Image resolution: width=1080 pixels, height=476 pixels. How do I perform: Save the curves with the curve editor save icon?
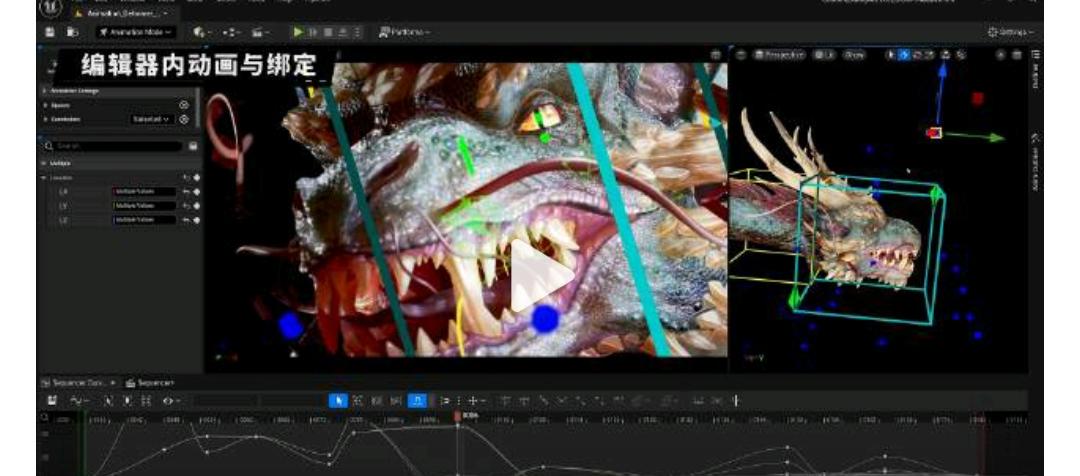[x=52, y=400]
